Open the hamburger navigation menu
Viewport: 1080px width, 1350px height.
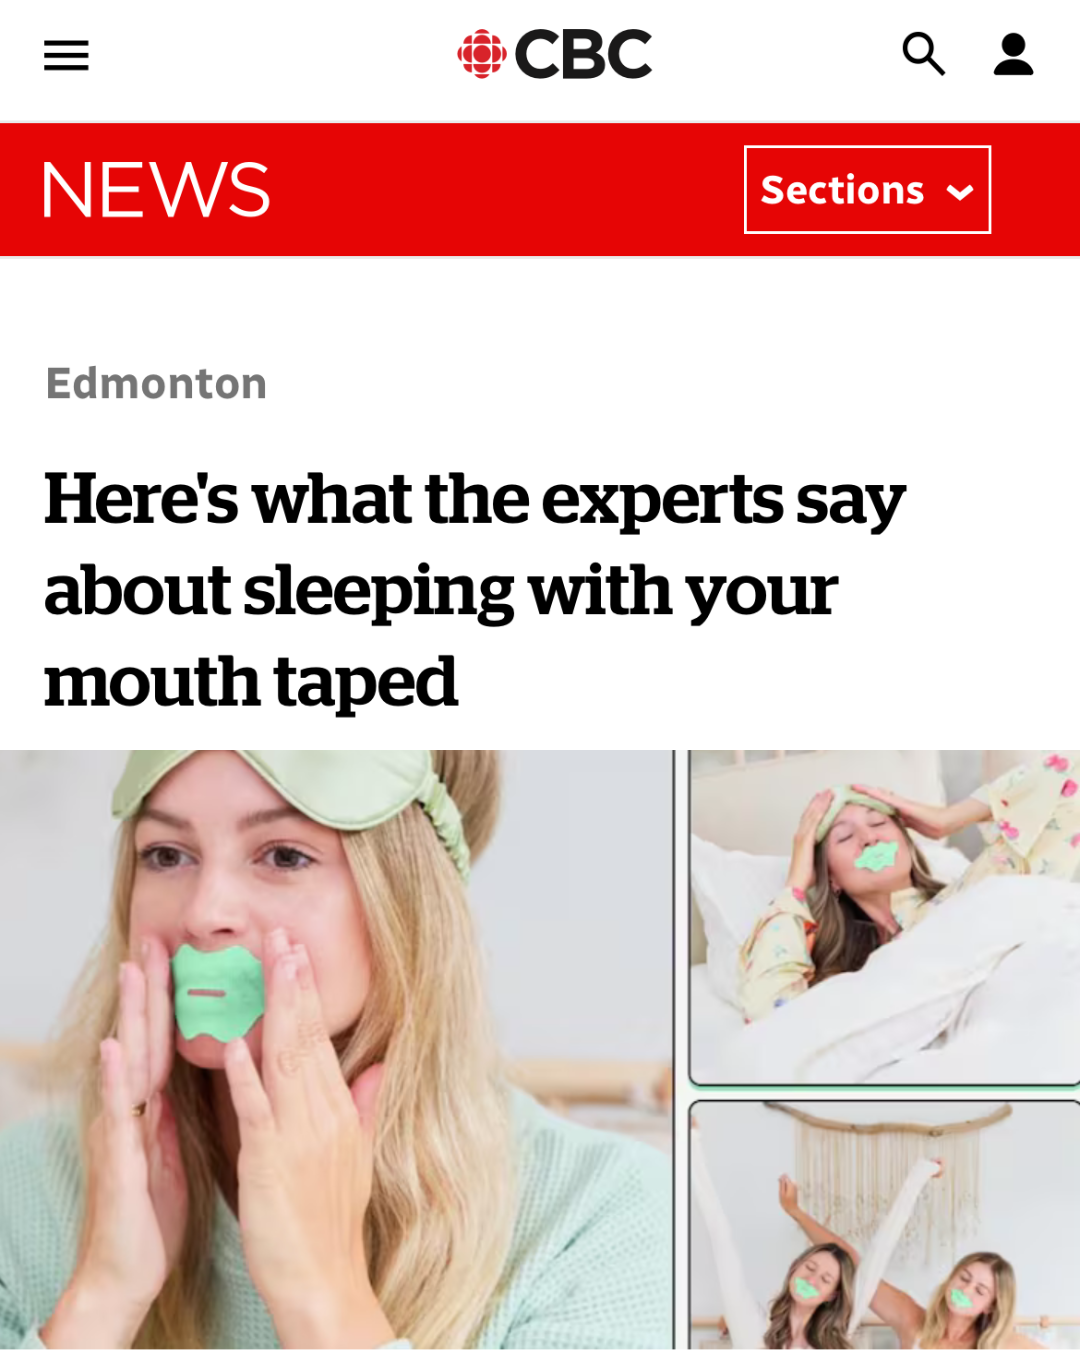pyautogui.click(x=66, y=55)
